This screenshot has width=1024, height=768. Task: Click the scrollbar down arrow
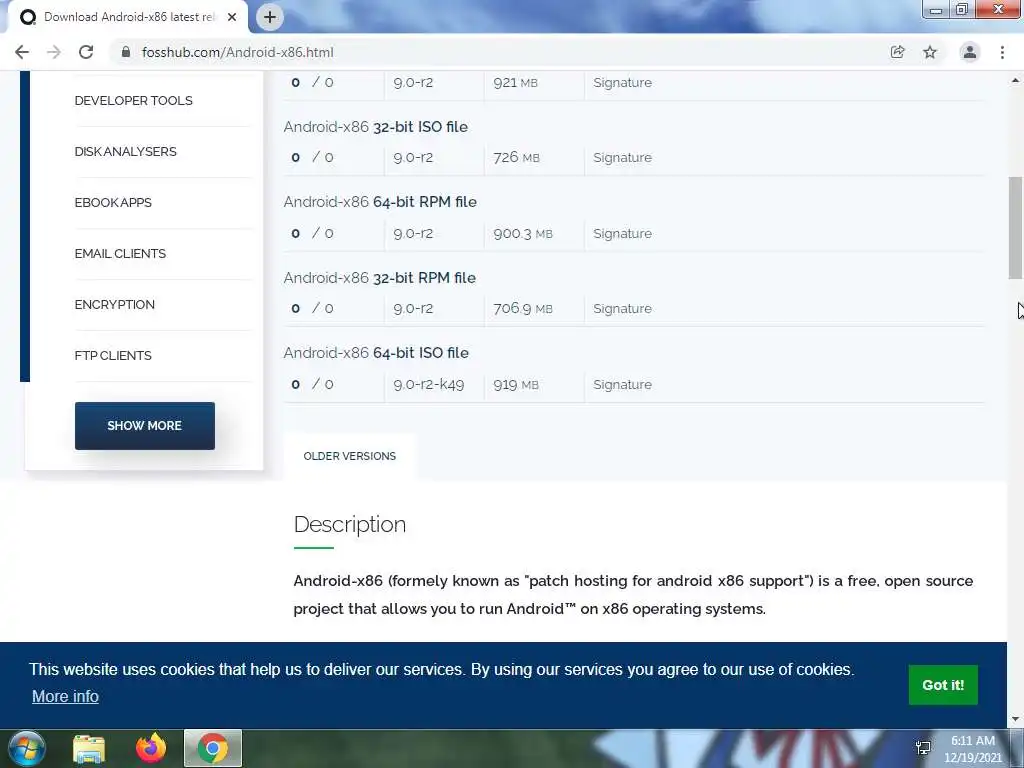tap(1016, 719)
